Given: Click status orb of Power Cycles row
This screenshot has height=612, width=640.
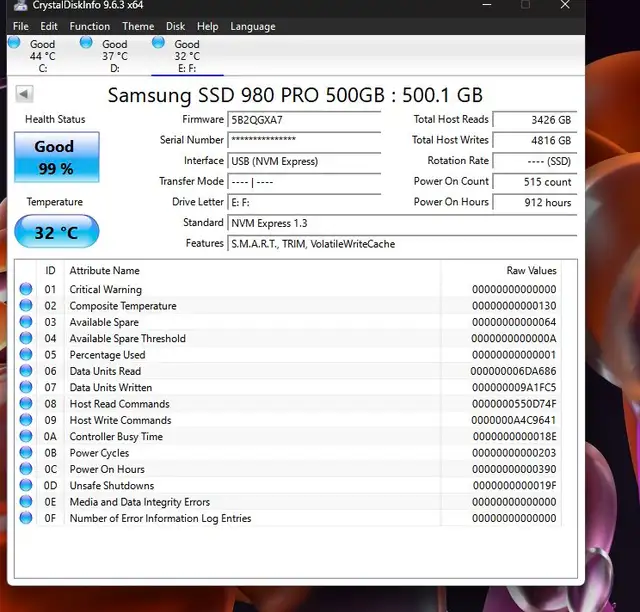Looking at the screenshot, I should 26,452.
